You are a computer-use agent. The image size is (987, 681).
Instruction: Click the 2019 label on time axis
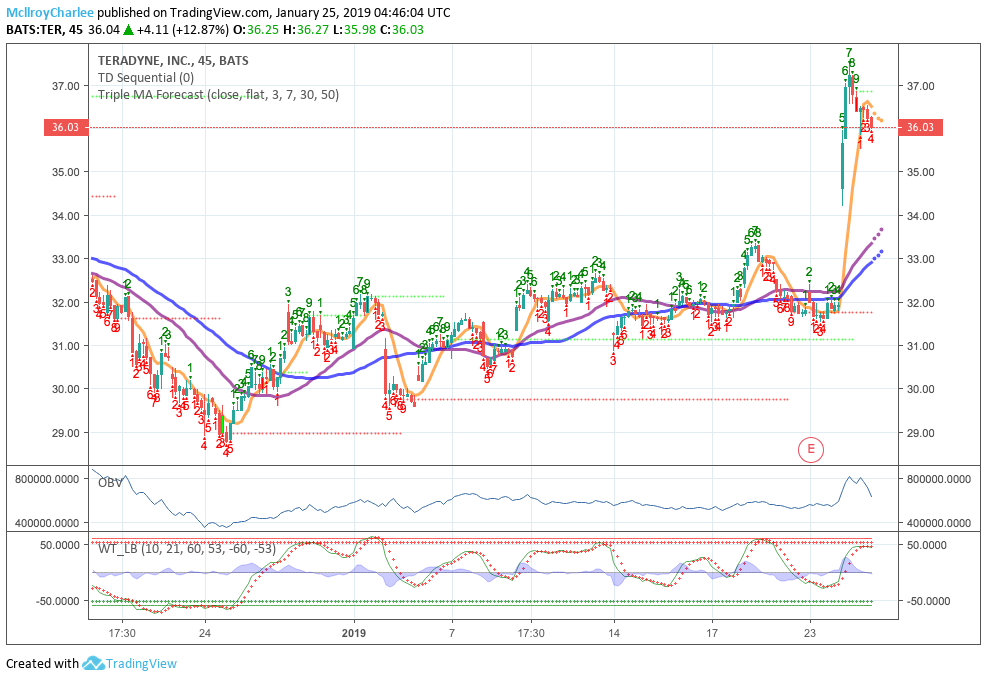coord(354,633)
